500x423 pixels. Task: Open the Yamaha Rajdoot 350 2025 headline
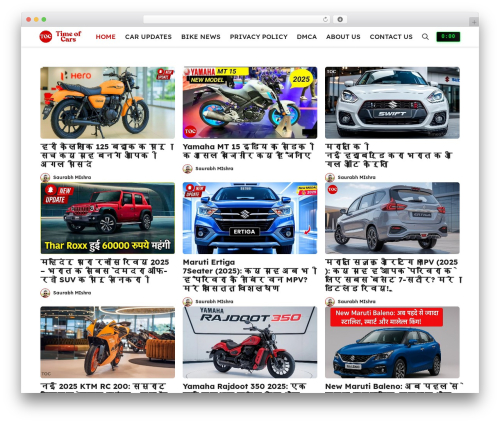click(244, 387)
